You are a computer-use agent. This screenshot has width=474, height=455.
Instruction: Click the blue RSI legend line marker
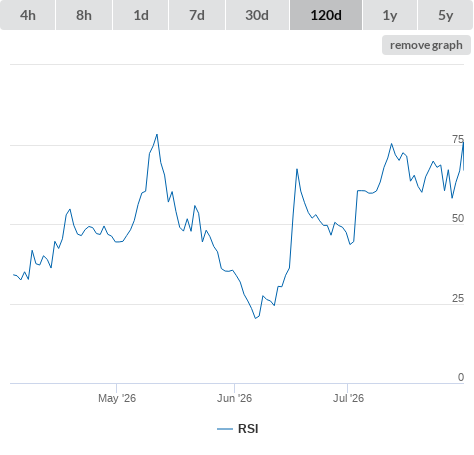coord(225,429)
